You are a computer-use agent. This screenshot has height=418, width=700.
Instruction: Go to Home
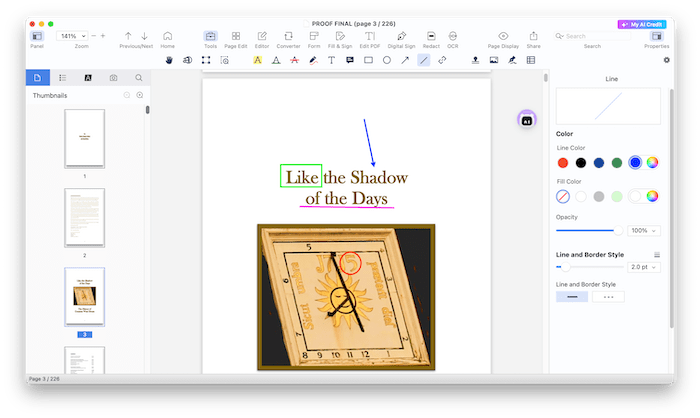[167, 39]
